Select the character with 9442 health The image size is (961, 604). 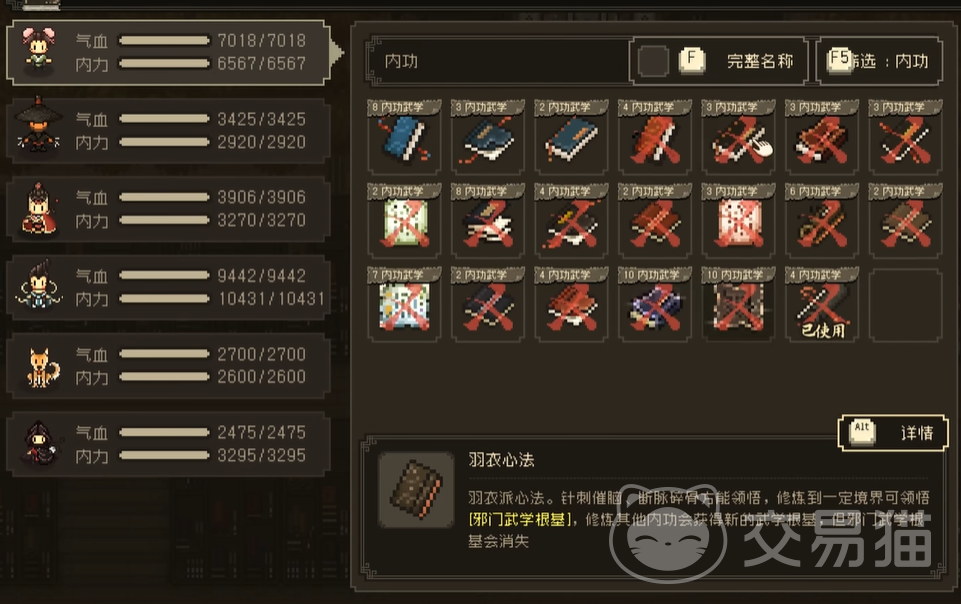[169, 287]
